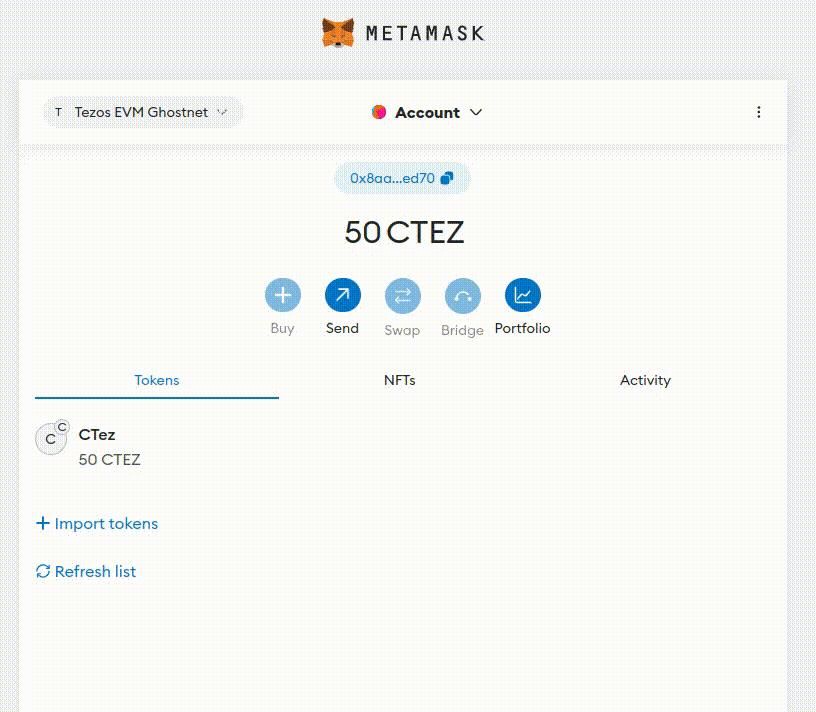Click the CTez token icon
The height and width of the screenshot is (712, 816).
pyautogui.click(x=51, y=439)
